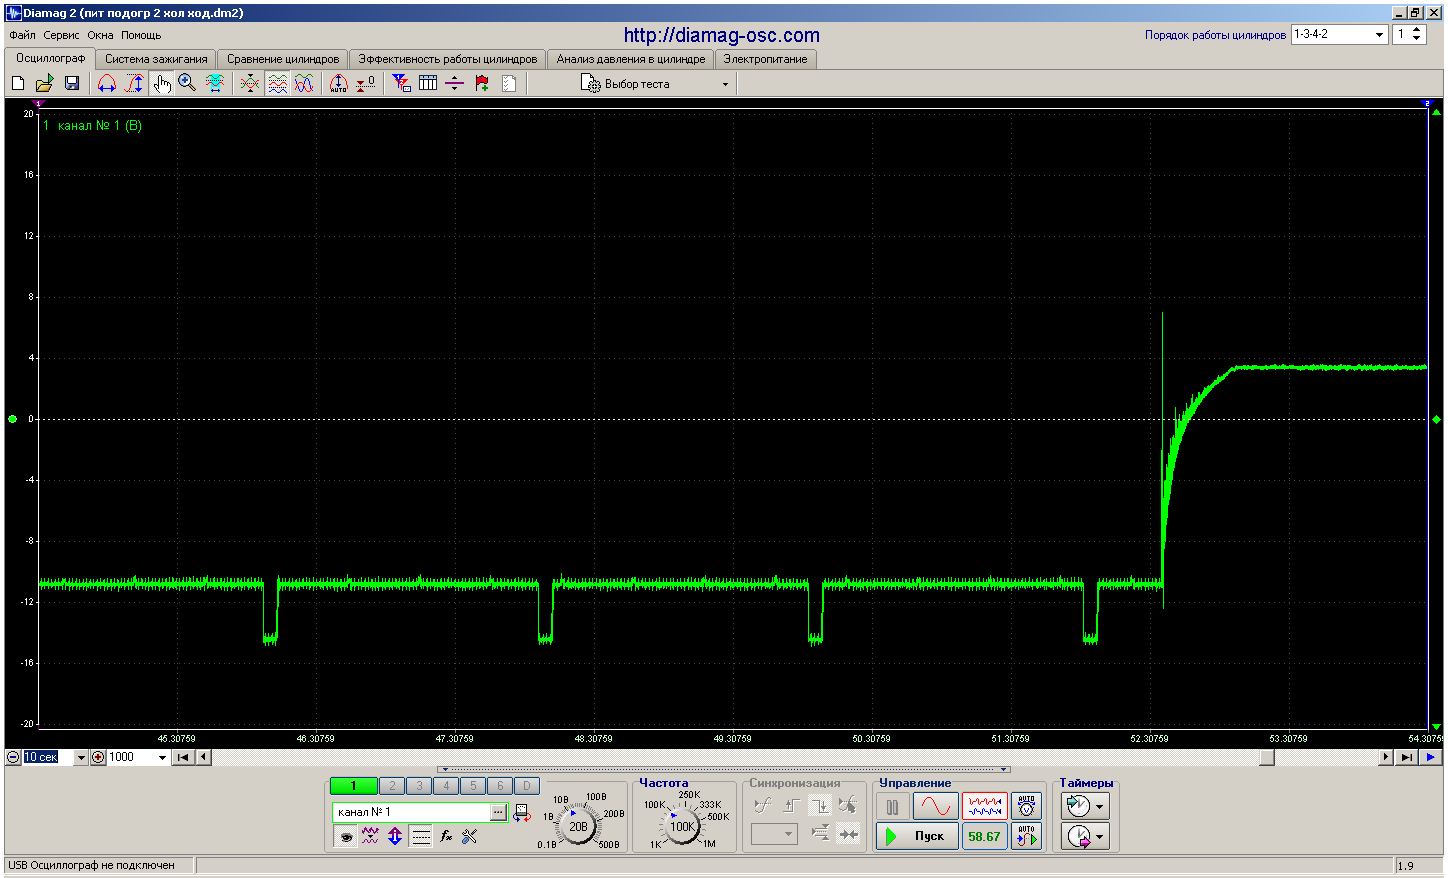Click the vertical invert arrows icon

[395, 837]
